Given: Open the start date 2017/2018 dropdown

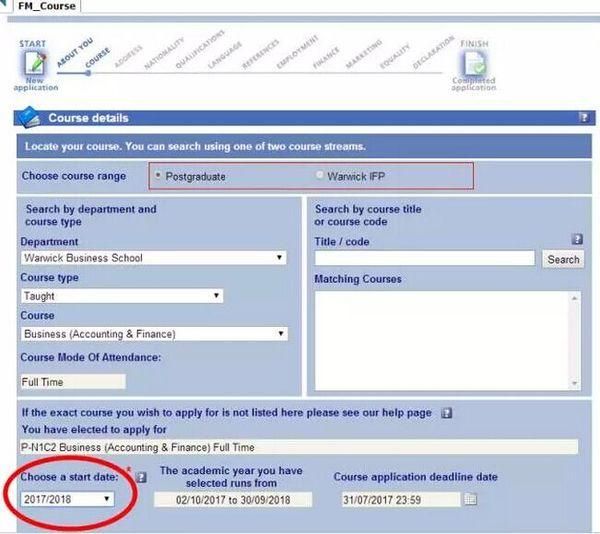Looking at the screenshot, I should (67, 499).
